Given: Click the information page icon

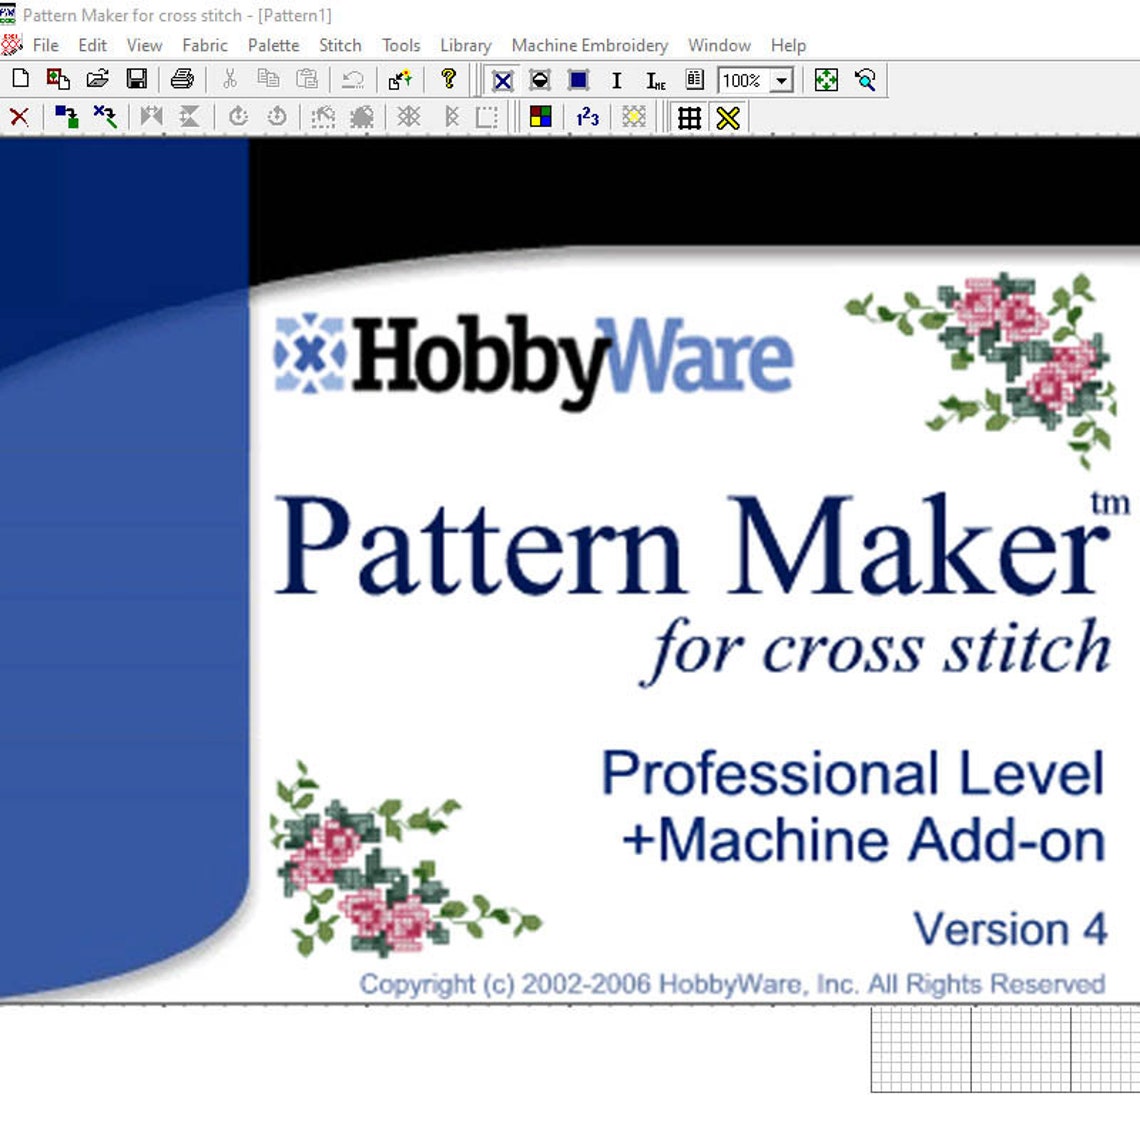Looking at the screenshot, I should coord(694,79).
